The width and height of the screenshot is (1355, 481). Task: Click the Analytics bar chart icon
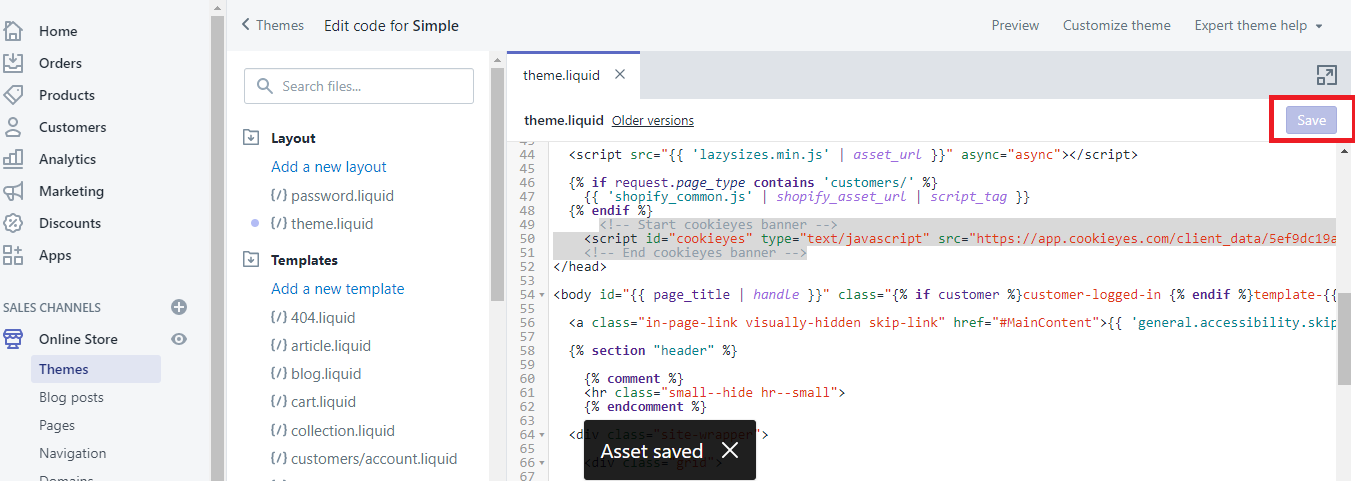[13, 159]
